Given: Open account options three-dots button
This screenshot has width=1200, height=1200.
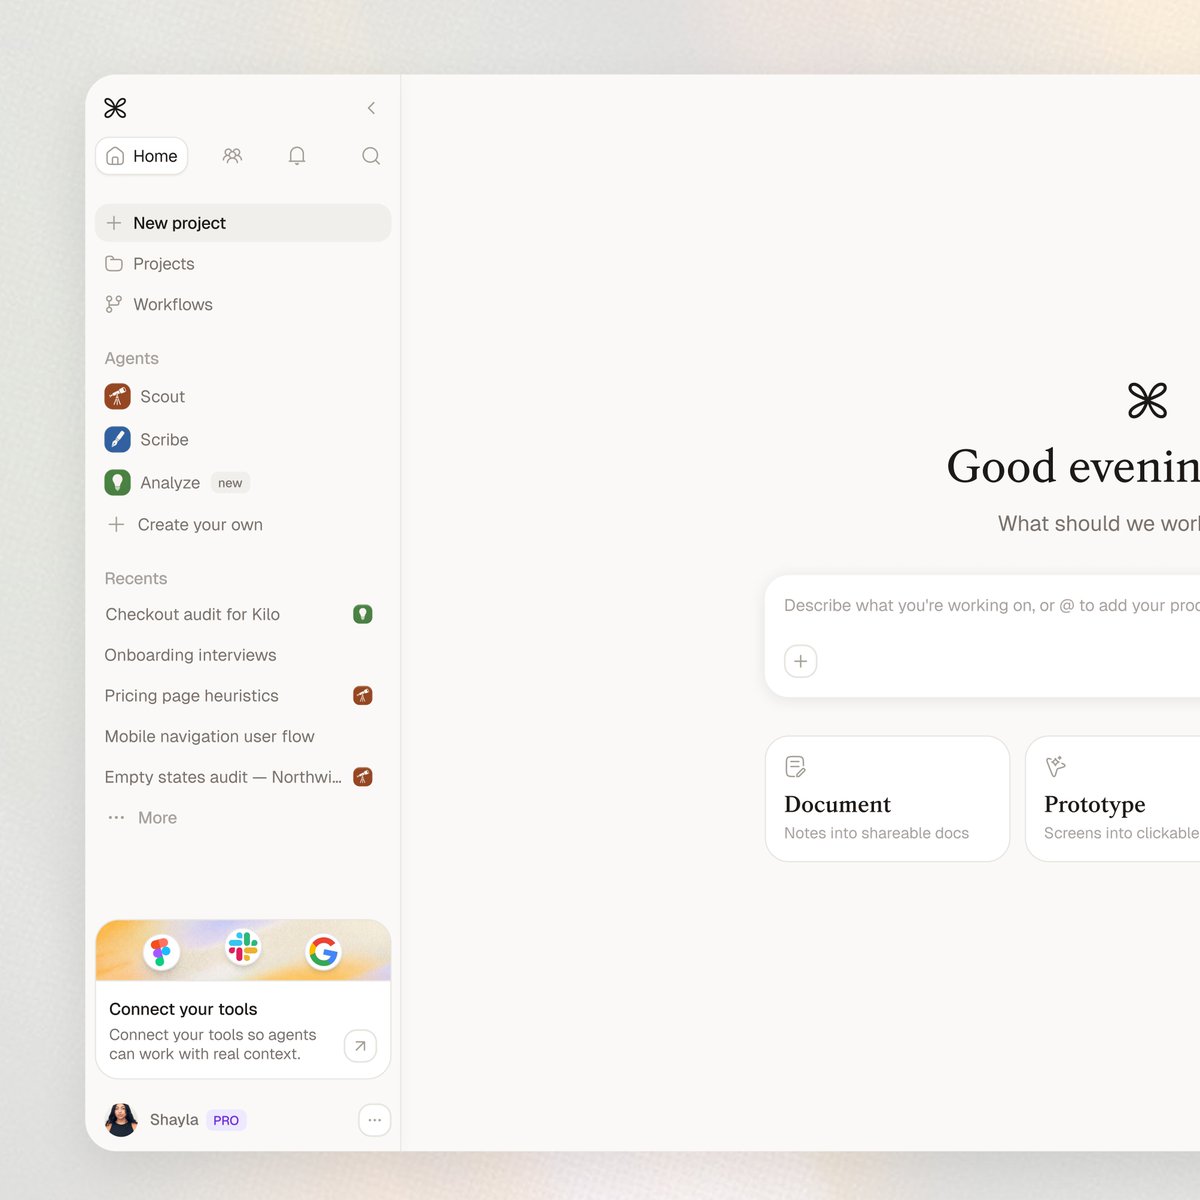Looking at the screenshot, I should pos(374,1120).
